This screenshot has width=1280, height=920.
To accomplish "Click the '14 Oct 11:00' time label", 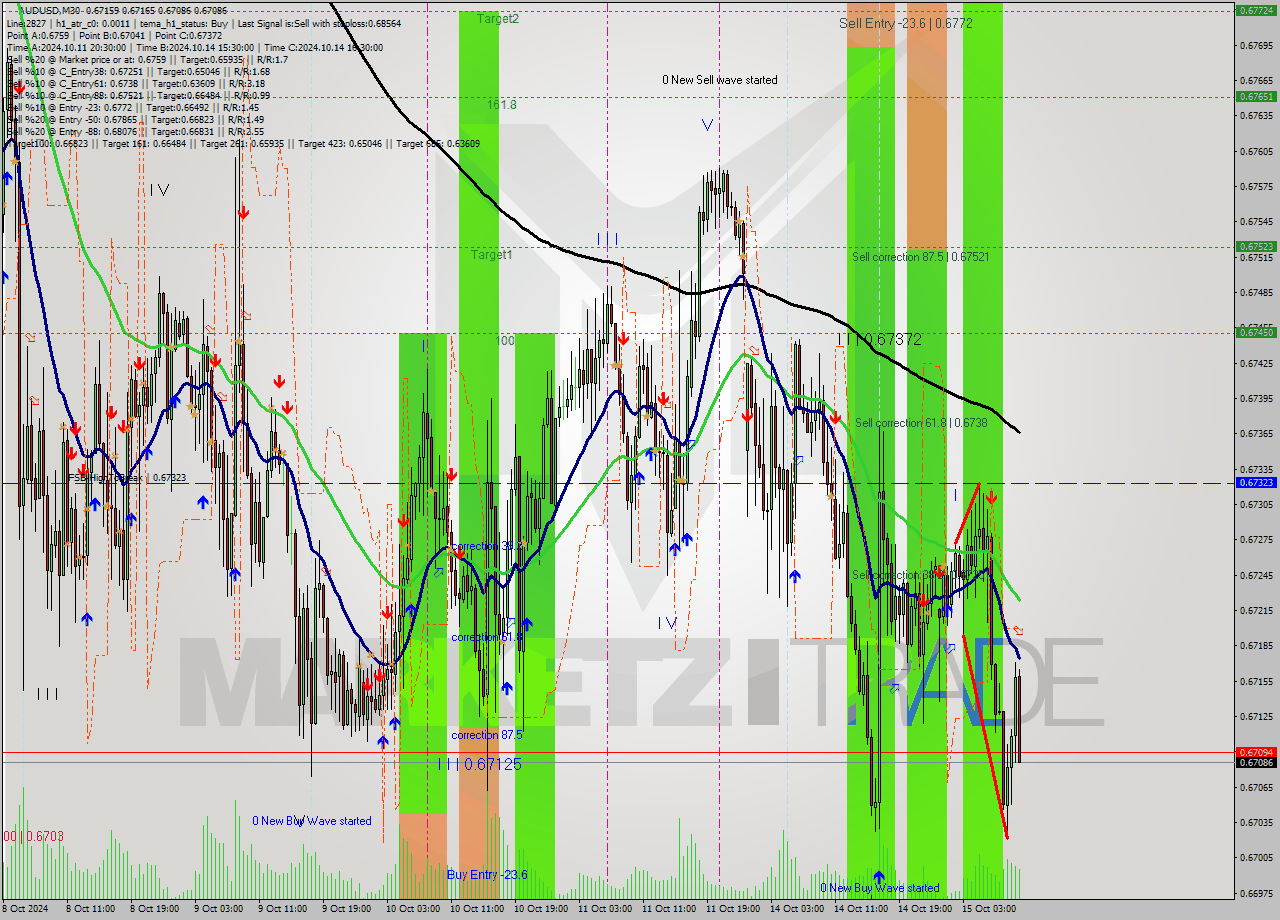I will 860,909.
